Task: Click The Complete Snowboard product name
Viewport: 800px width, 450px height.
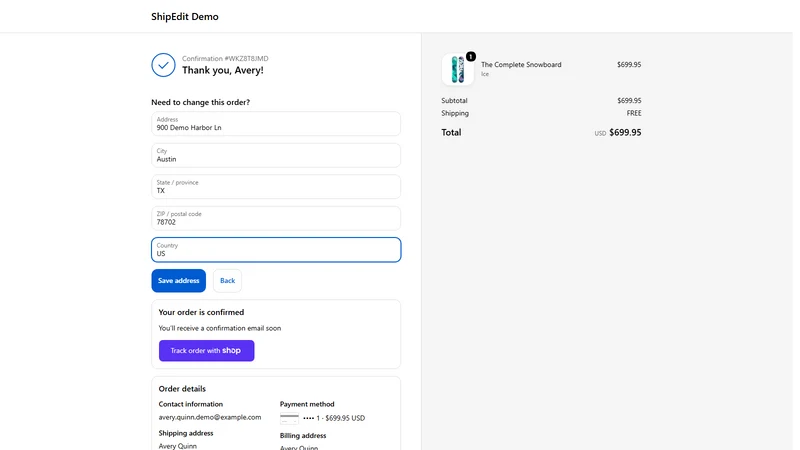Action: click(x=521, y=65)
